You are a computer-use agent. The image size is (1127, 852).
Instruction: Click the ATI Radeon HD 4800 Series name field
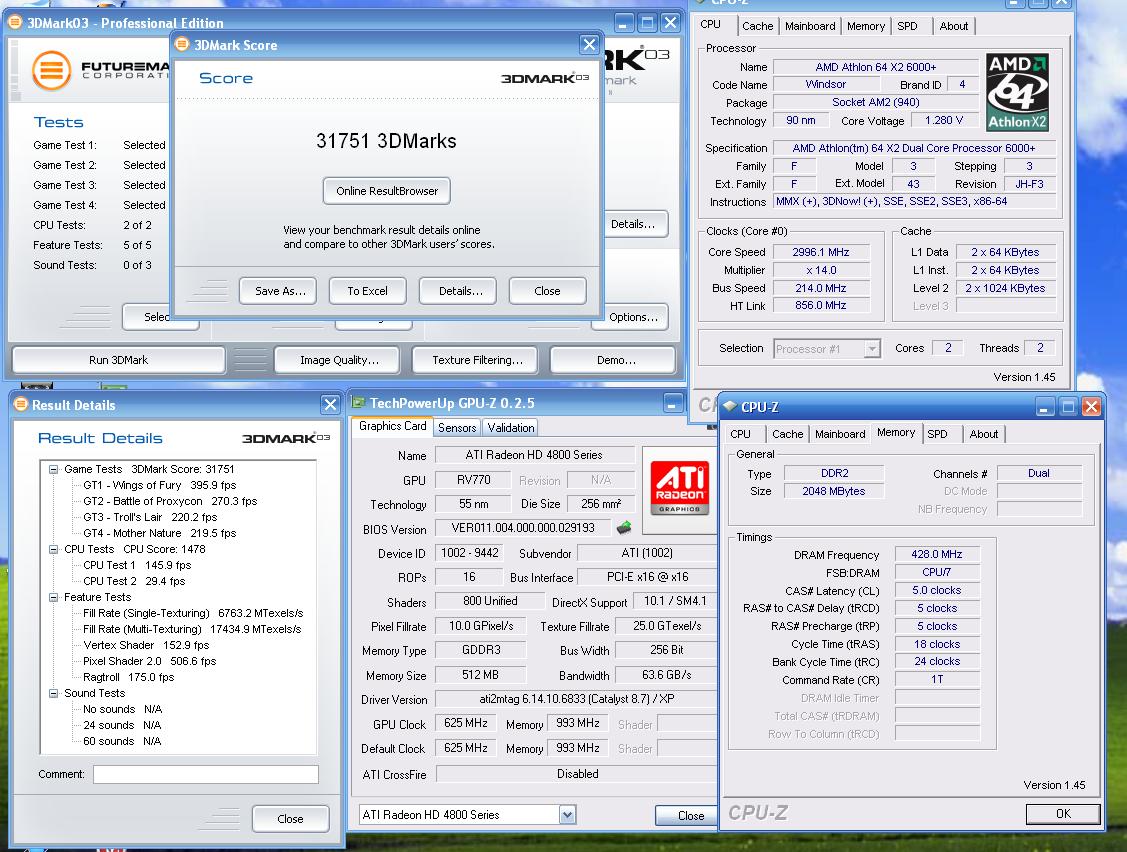click(534, 454)
